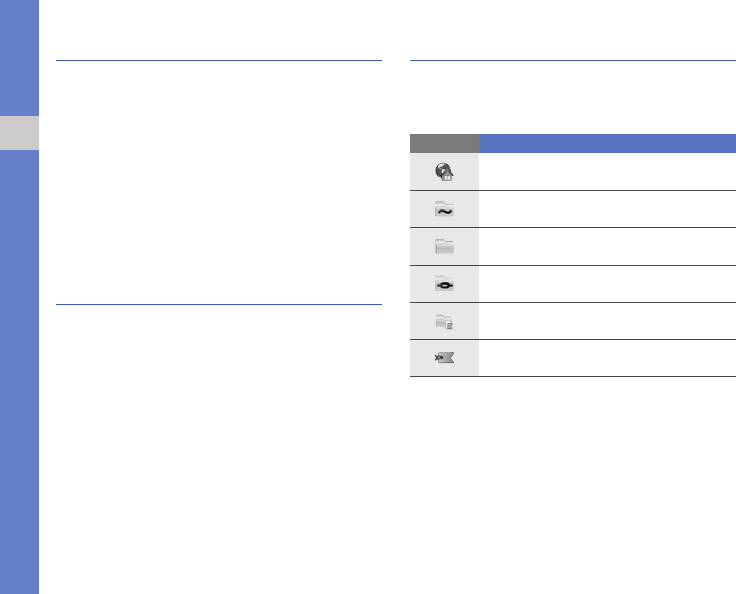This screenshot has height=594, width=736.
Task: Click blue sidebar strip above the gray tab
Action: pyautogui.click(x=19, y=58)
